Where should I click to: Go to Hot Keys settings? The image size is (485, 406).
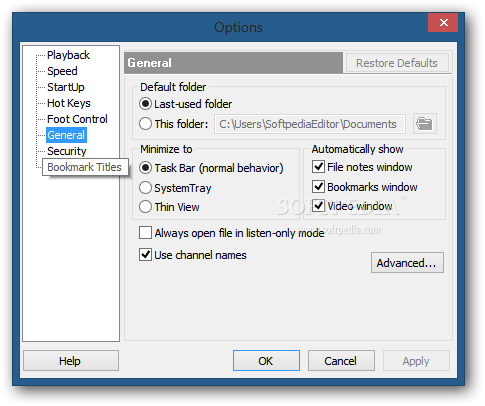pyautogui.click(x=69, y=103)
